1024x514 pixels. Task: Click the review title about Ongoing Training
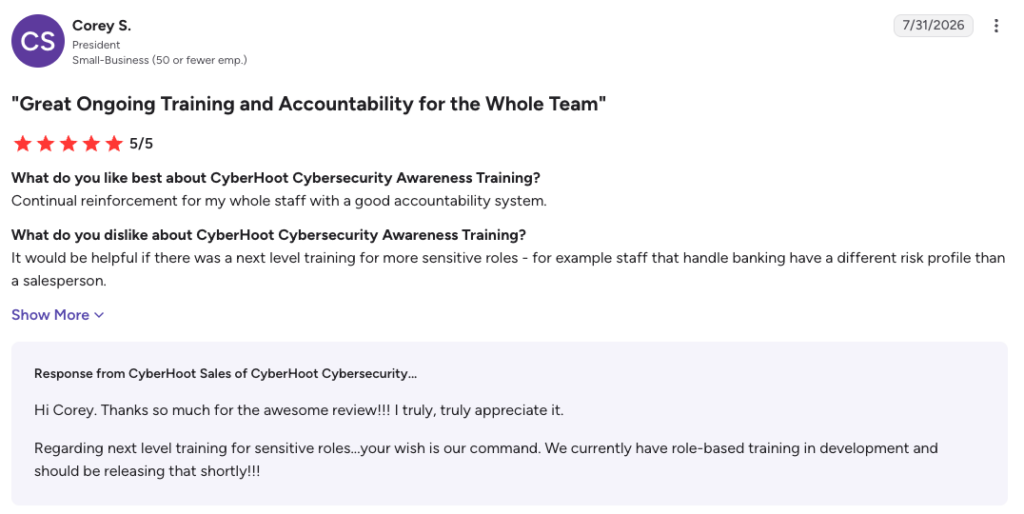[x=309, y=104]
